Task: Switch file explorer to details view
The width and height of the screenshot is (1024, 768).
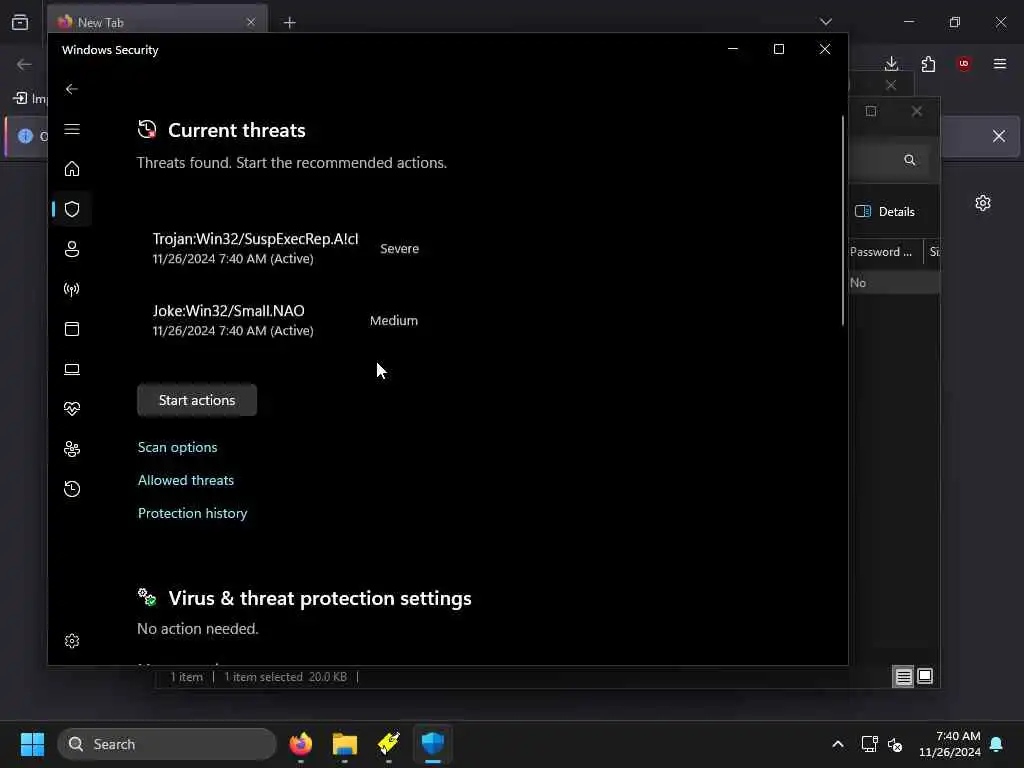Action: [903, 677]
